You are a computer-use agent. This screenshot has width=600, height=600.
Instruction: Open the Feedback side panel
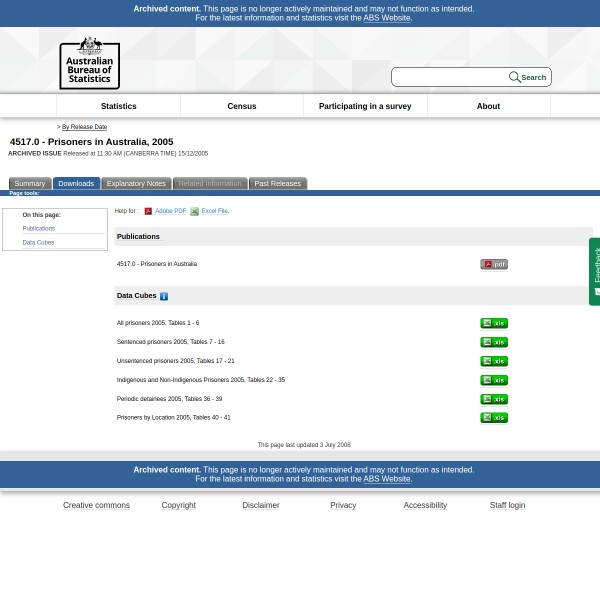(595, 271)
